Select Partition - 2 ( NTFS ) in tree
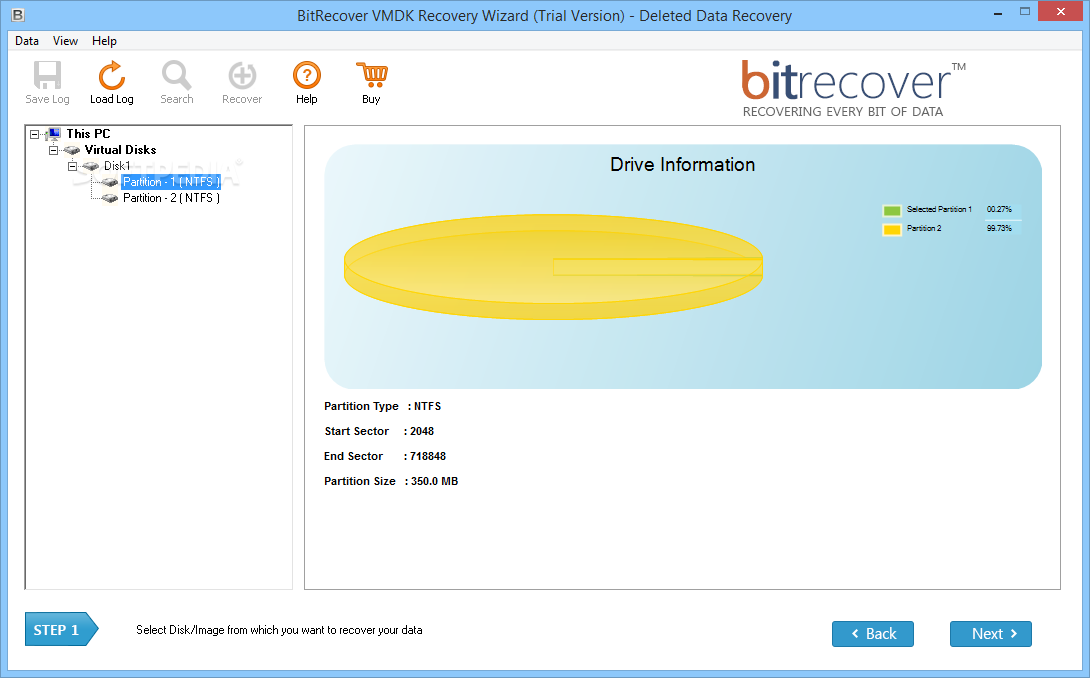 click(171, 198)
